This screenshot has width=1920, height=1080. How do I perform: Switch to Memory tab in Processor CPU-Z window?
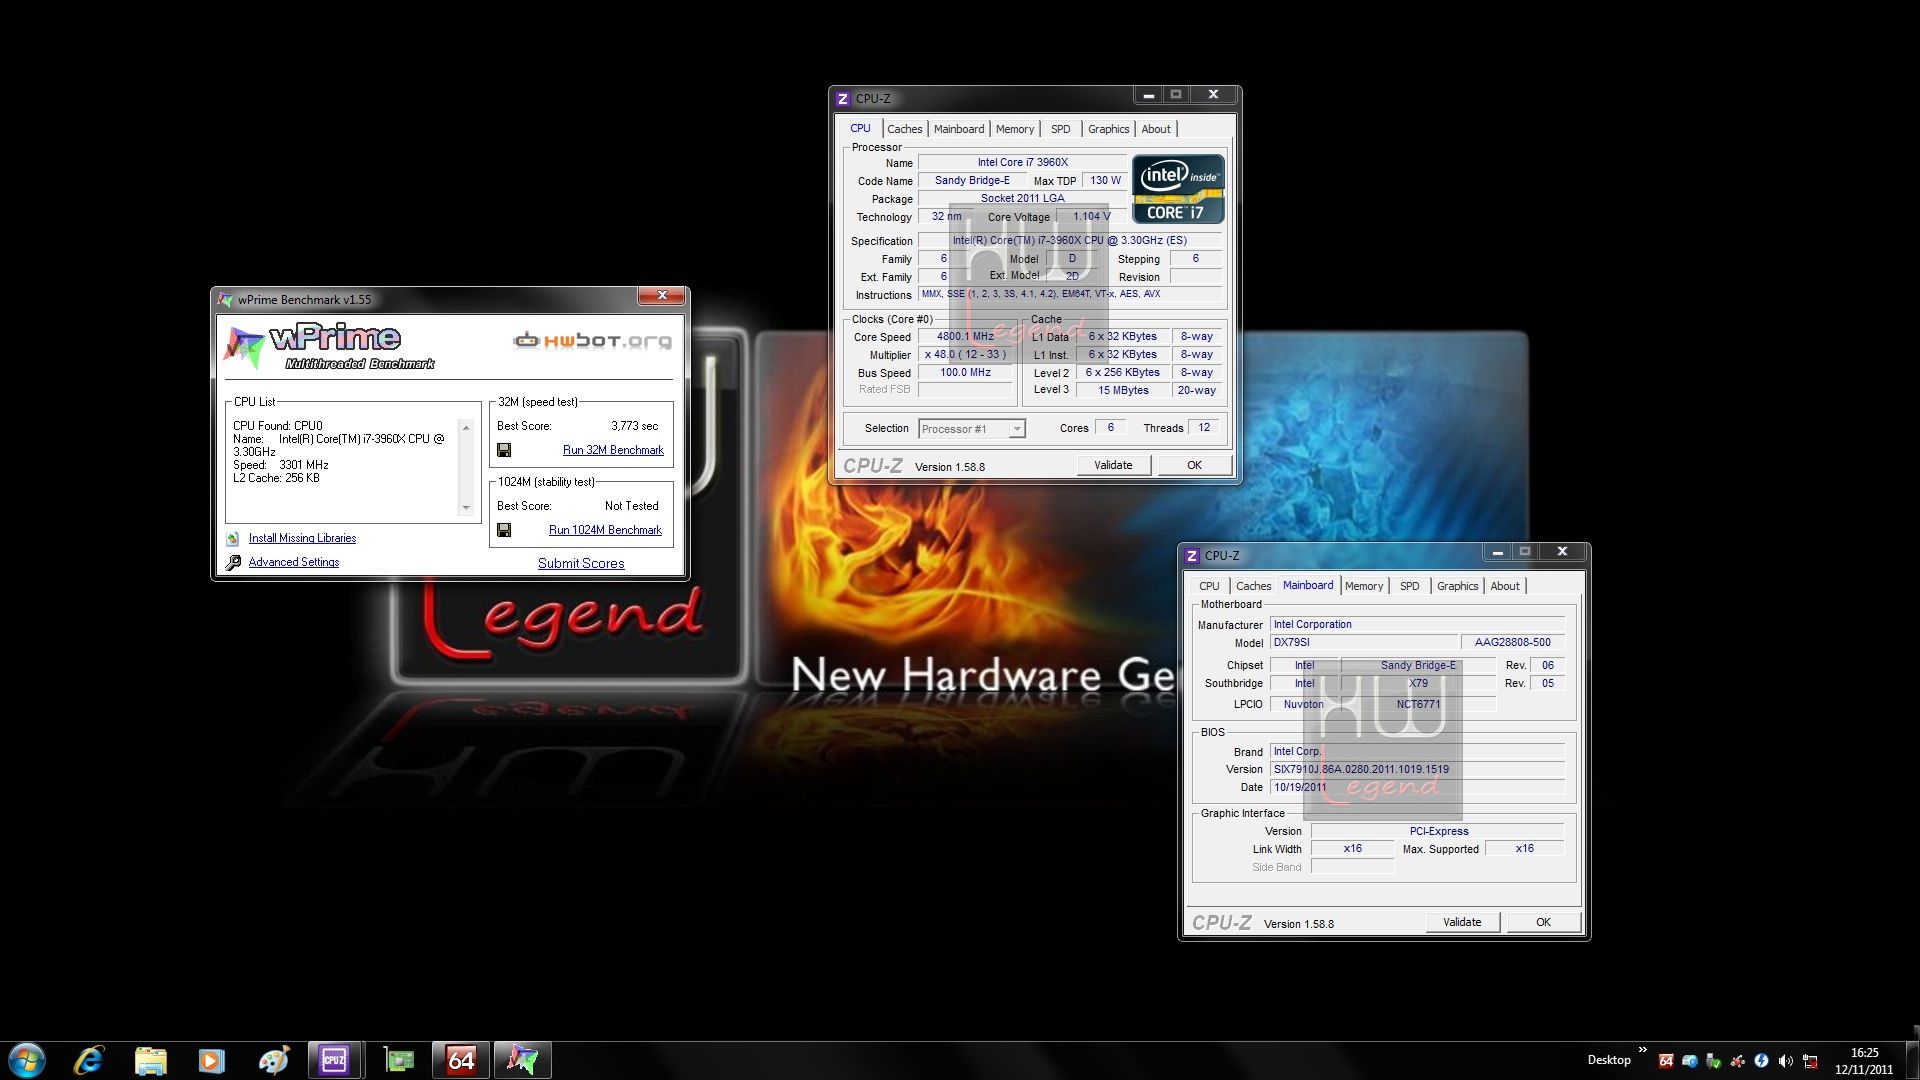[1015, 129]
